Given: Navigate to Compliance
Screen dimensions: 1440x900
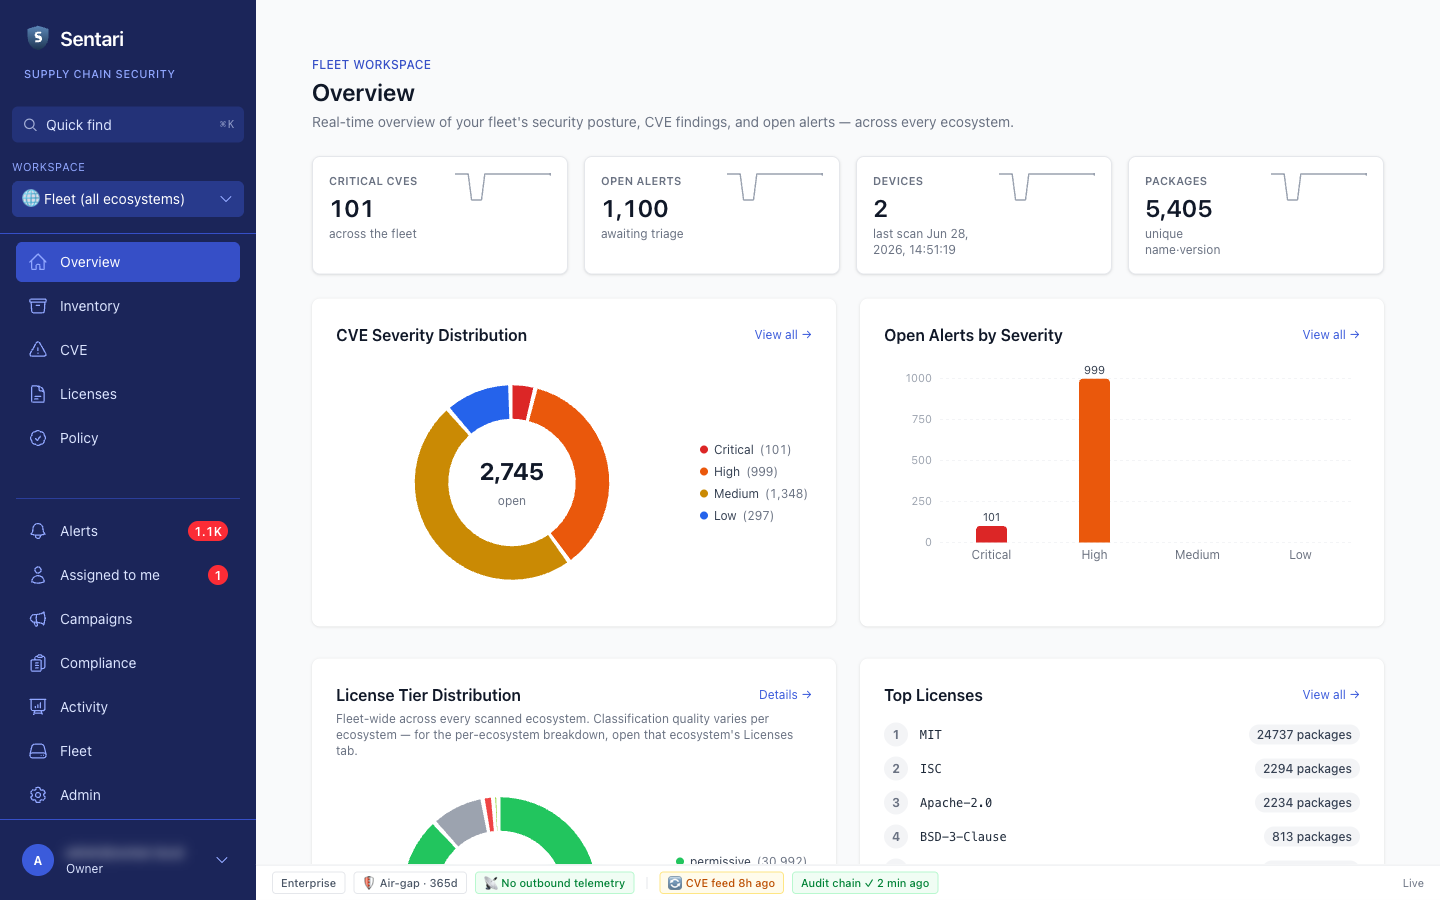Looking at the screenshot, I should [x=128, y=663].
